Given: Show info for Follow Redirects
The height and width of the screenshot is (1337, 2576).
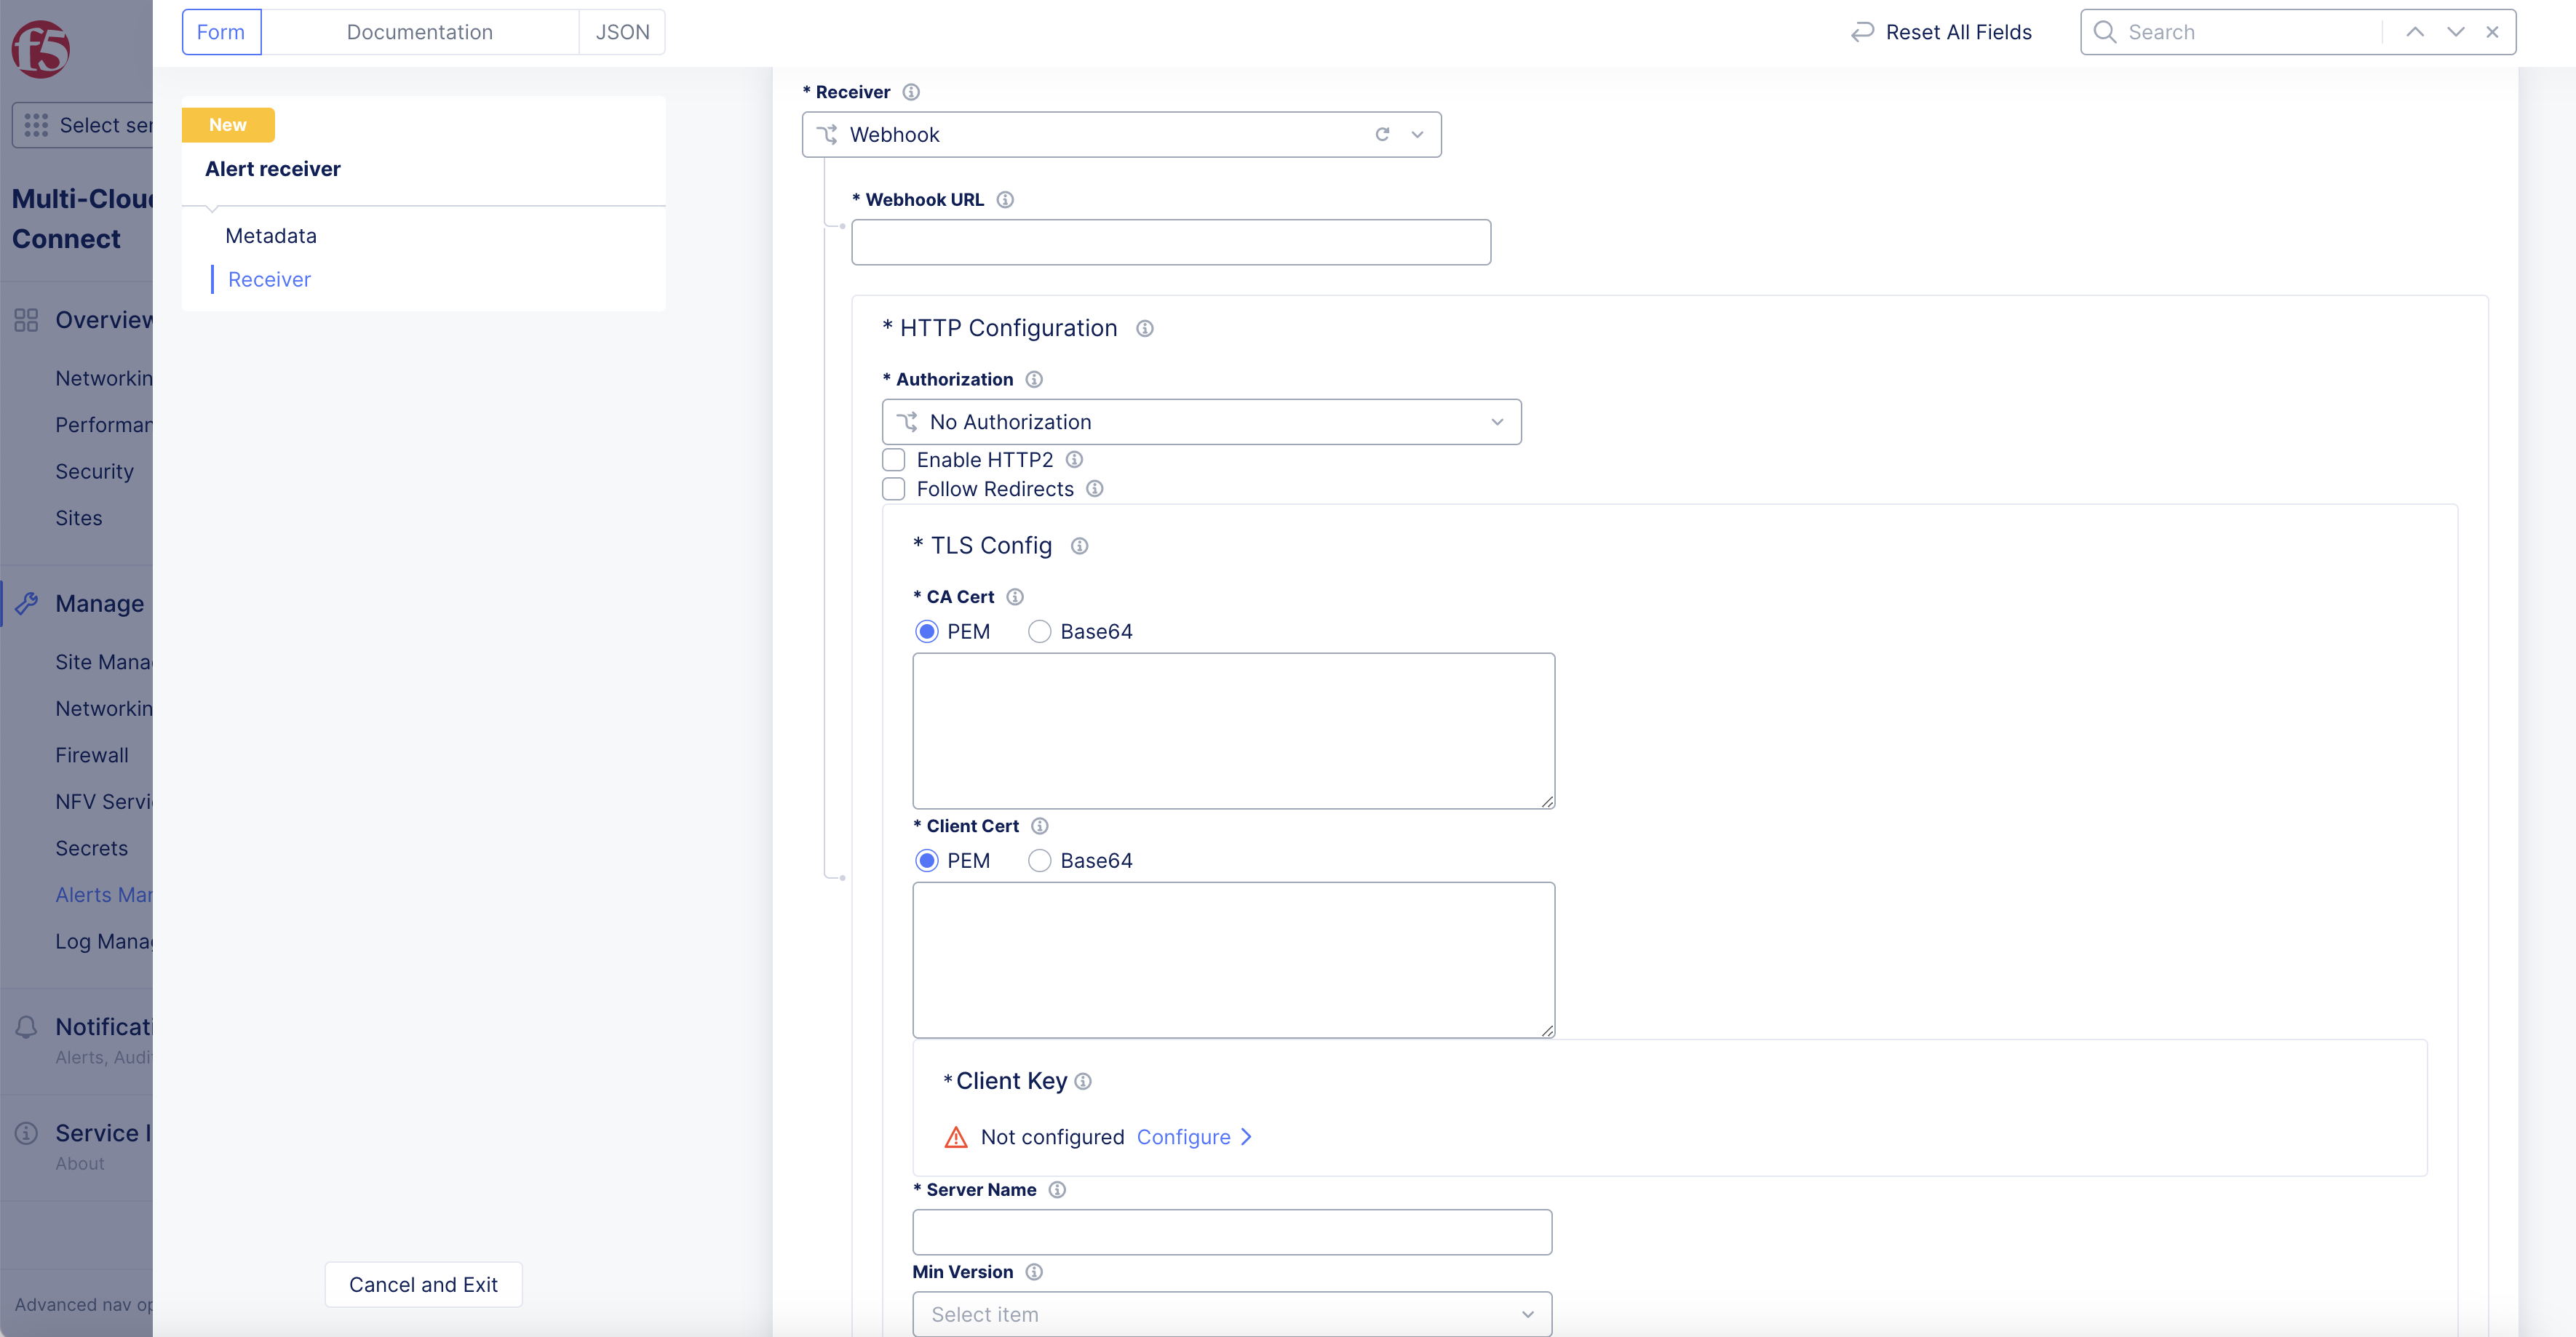Looking at the screenshot, I should [1095, 488].
